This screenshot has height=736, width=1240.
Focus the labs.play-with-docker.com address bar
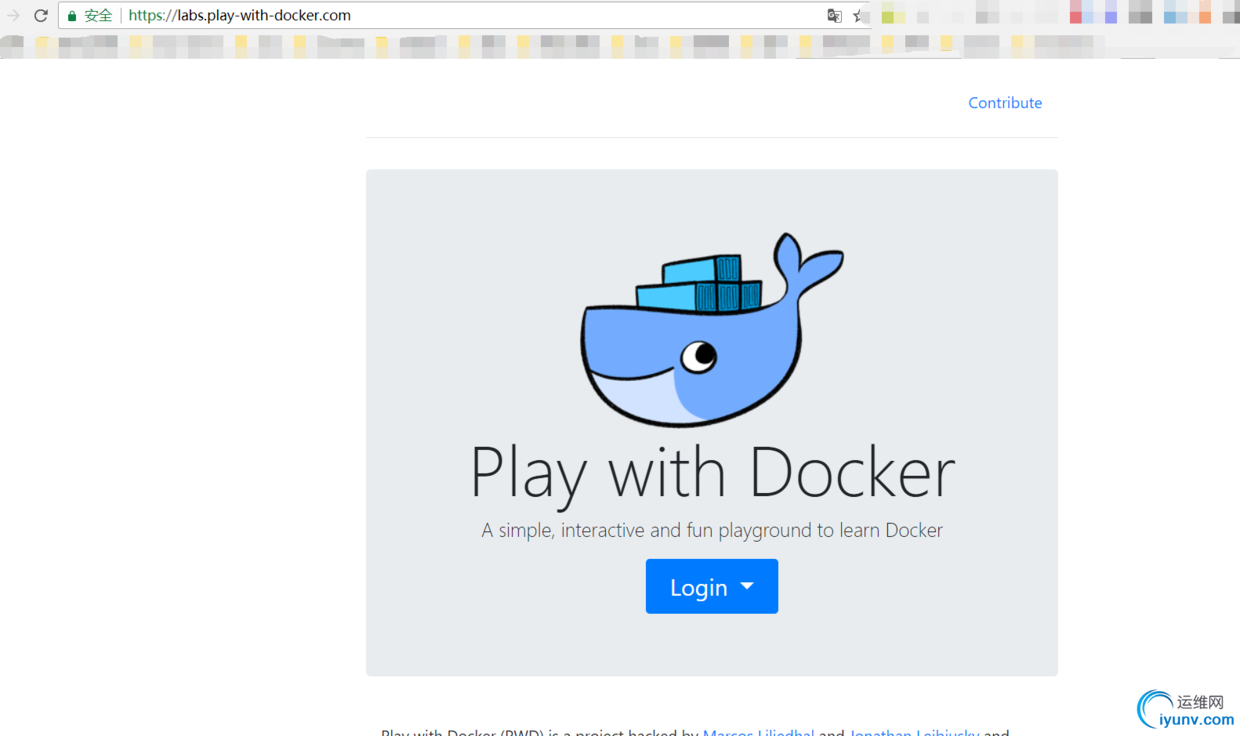tap(465, 16)
